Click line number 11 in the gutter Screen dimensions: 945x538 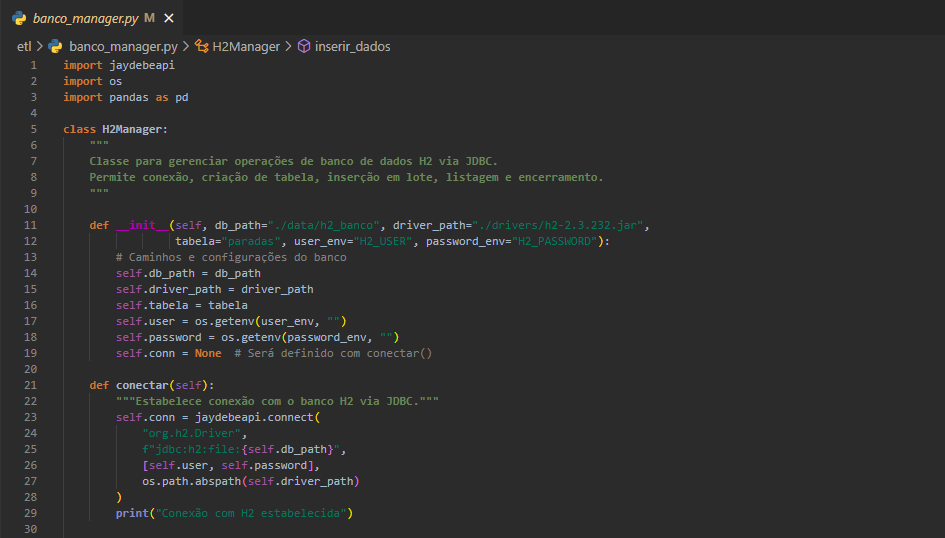[x=31, y=225]
